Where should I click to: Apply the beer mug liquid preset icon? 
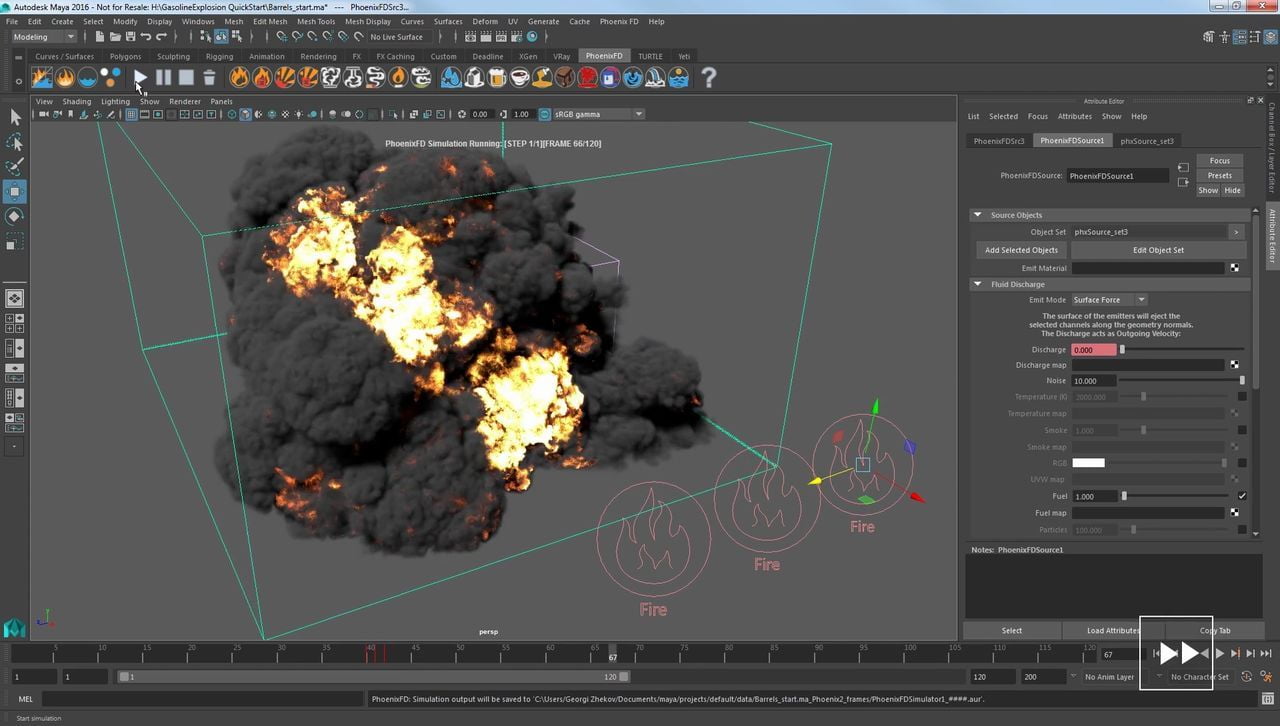coord(497,77)
